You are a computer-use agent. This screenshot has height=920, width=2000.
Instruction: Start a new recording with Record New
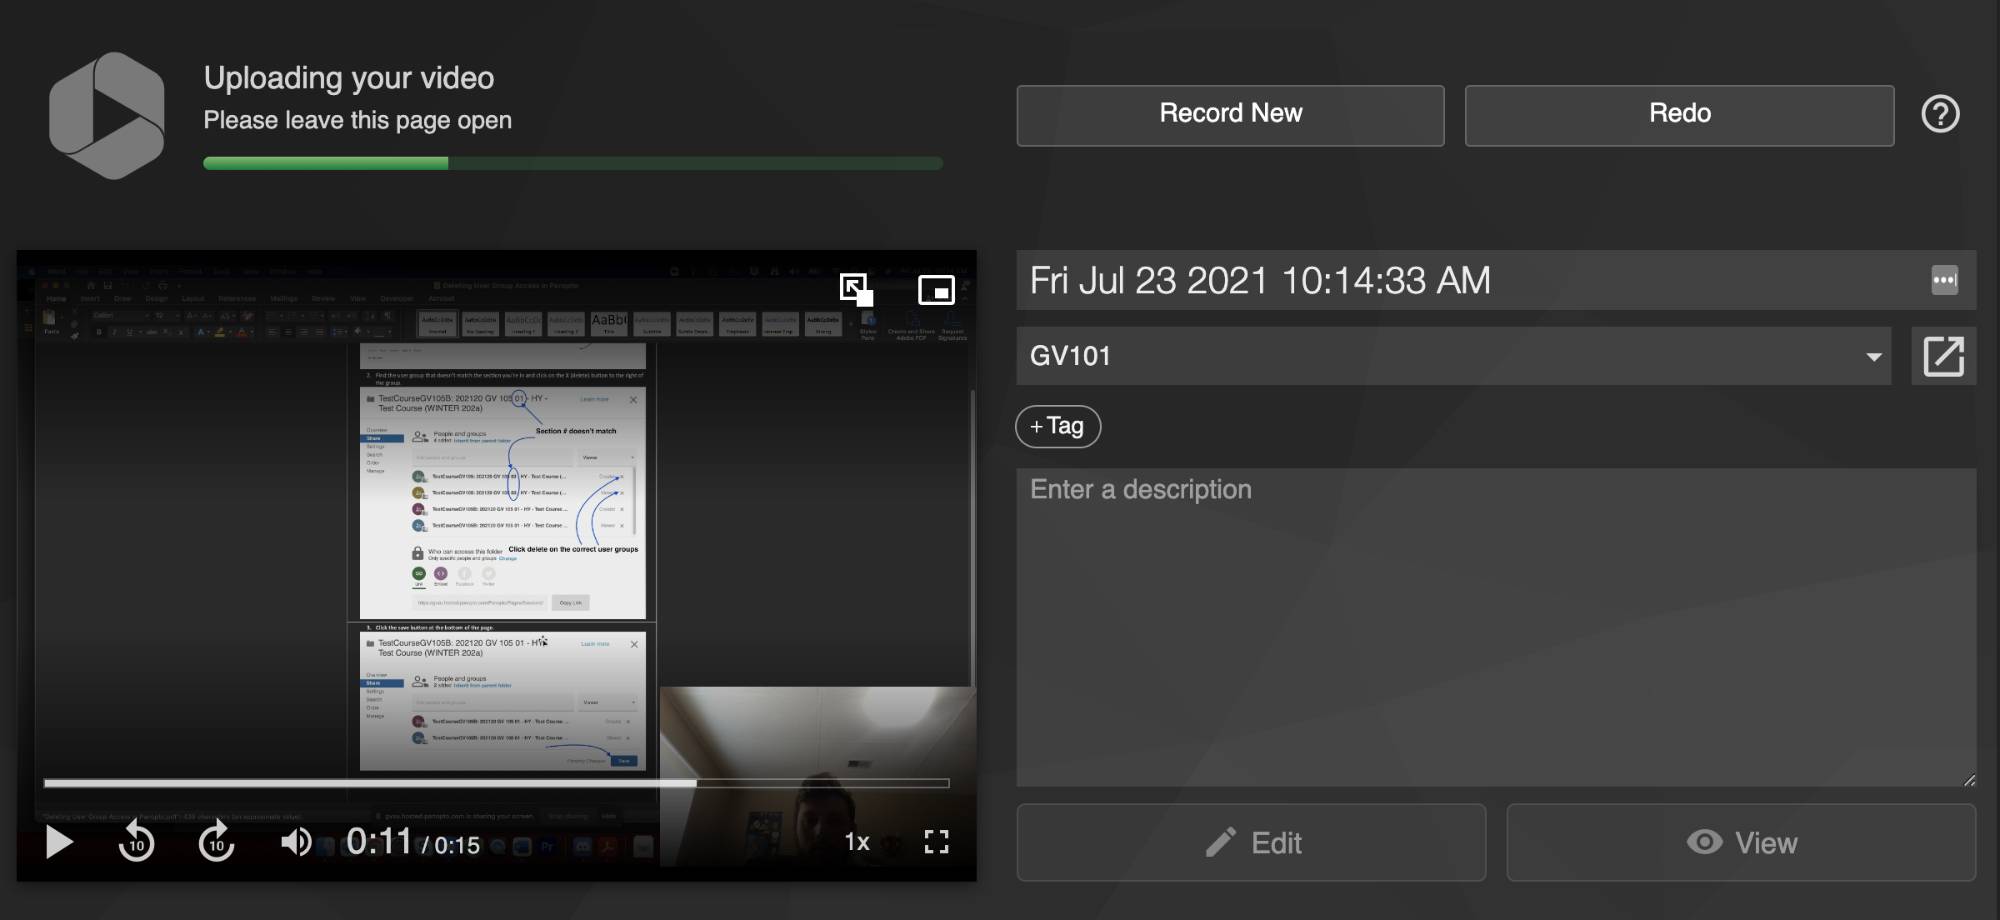click(x=1230, y=115)
